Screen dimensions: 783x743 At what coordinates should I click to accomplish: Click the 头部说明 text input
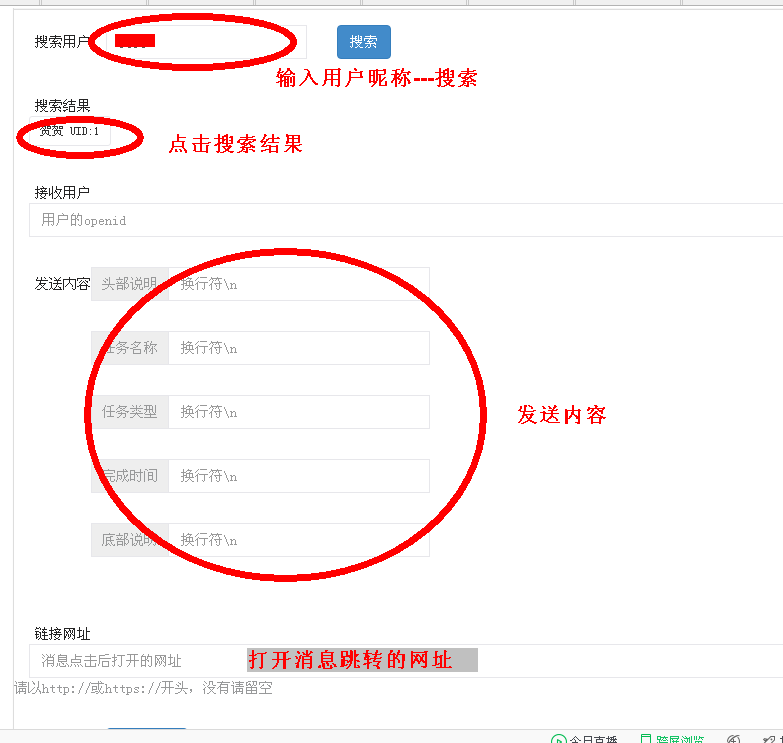(x=298, y=284)
